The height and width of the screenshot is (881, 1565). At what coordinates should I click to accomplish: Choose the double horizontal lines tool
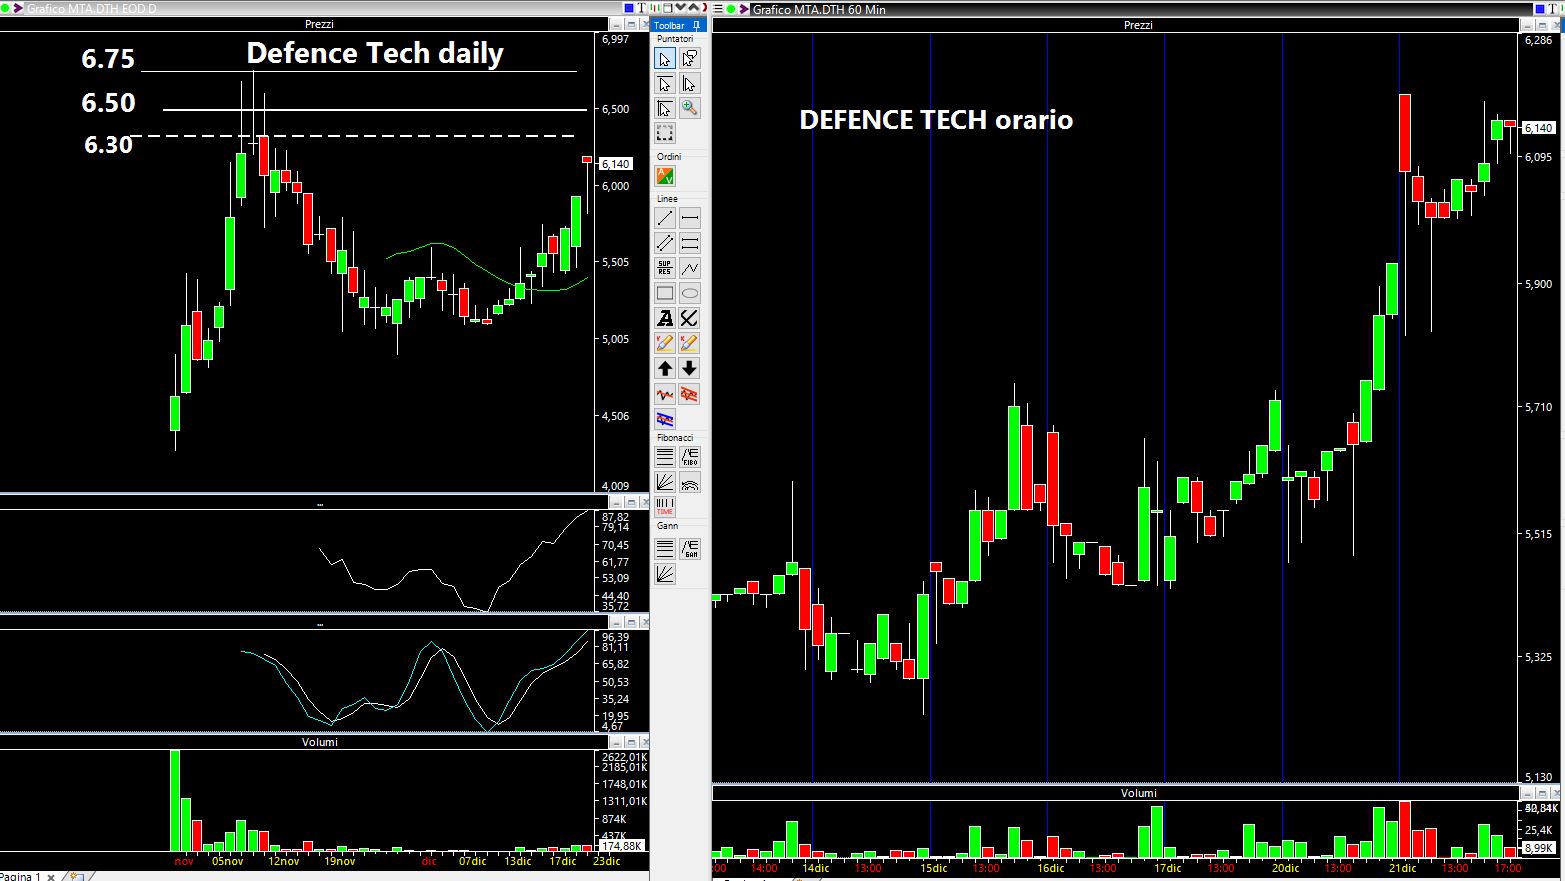pyautogui.click(x=690, y=243)
